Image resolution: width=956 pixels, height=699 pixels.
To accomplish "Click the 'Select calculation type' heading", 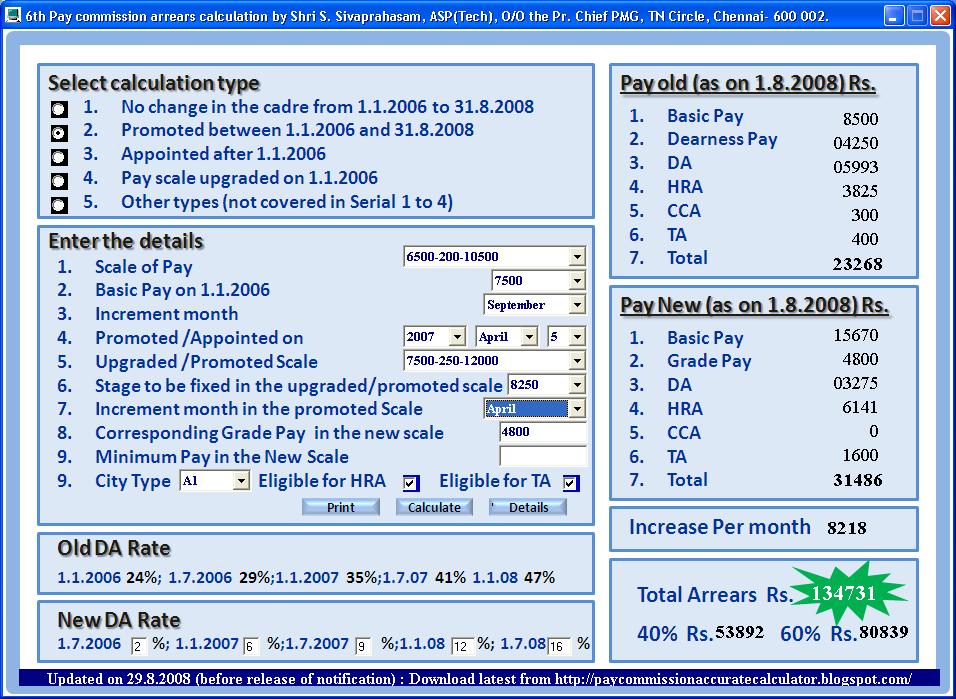I will (154, 83).
